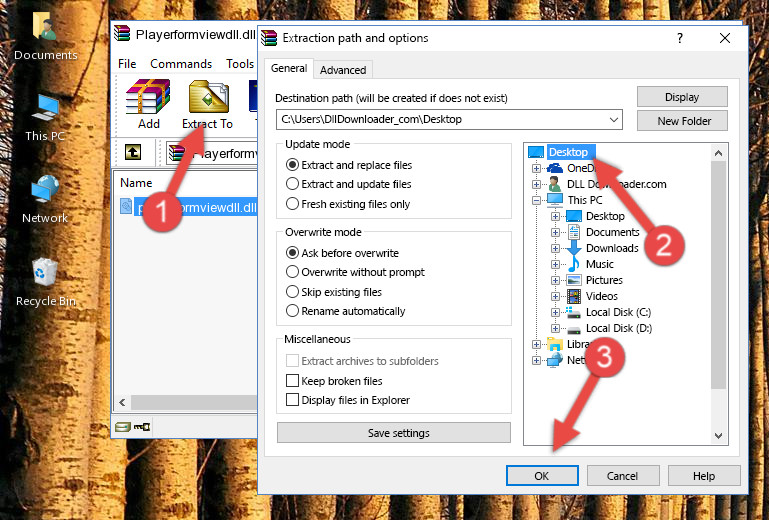Click the Documents page icon in tree
This screenshot has width=769, height=520.
pos(574,232)
